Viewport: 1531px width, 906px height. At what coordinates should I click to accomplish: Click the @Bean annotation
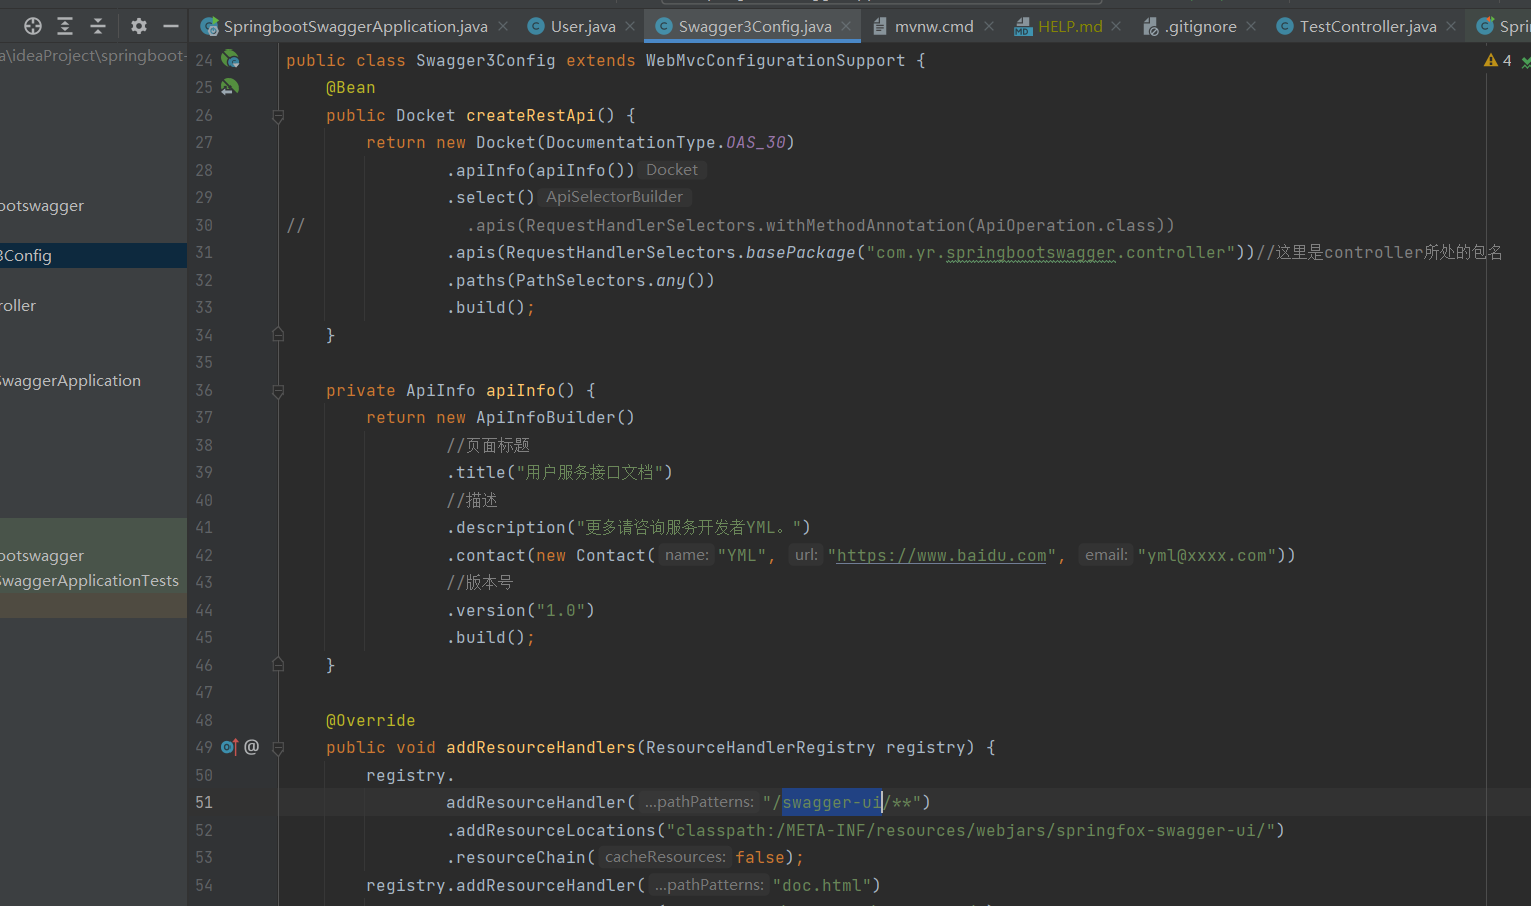(351, 88)
